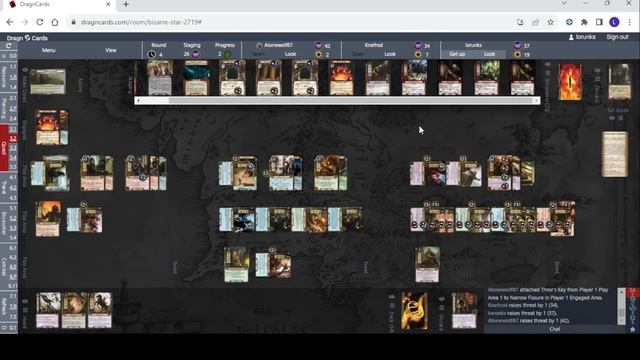Click Look under player Knefrod

pos(390,54)
